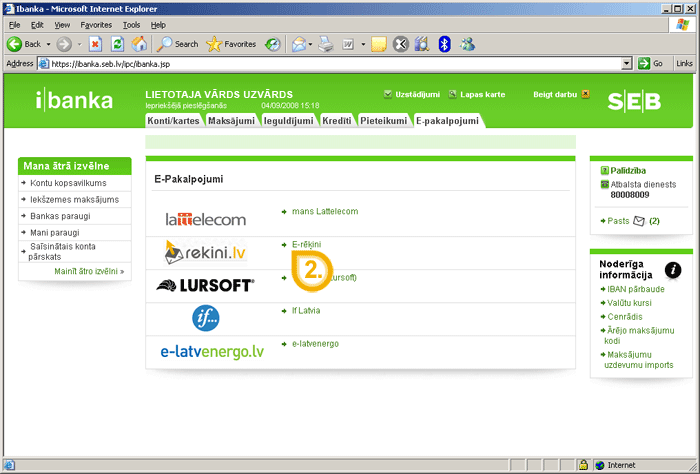Image resolution: width=700 pixels, height=474 pixels.
Task: Click the Research toolbar icon next to Bluetooth
Action: click(x=422, y=44)
